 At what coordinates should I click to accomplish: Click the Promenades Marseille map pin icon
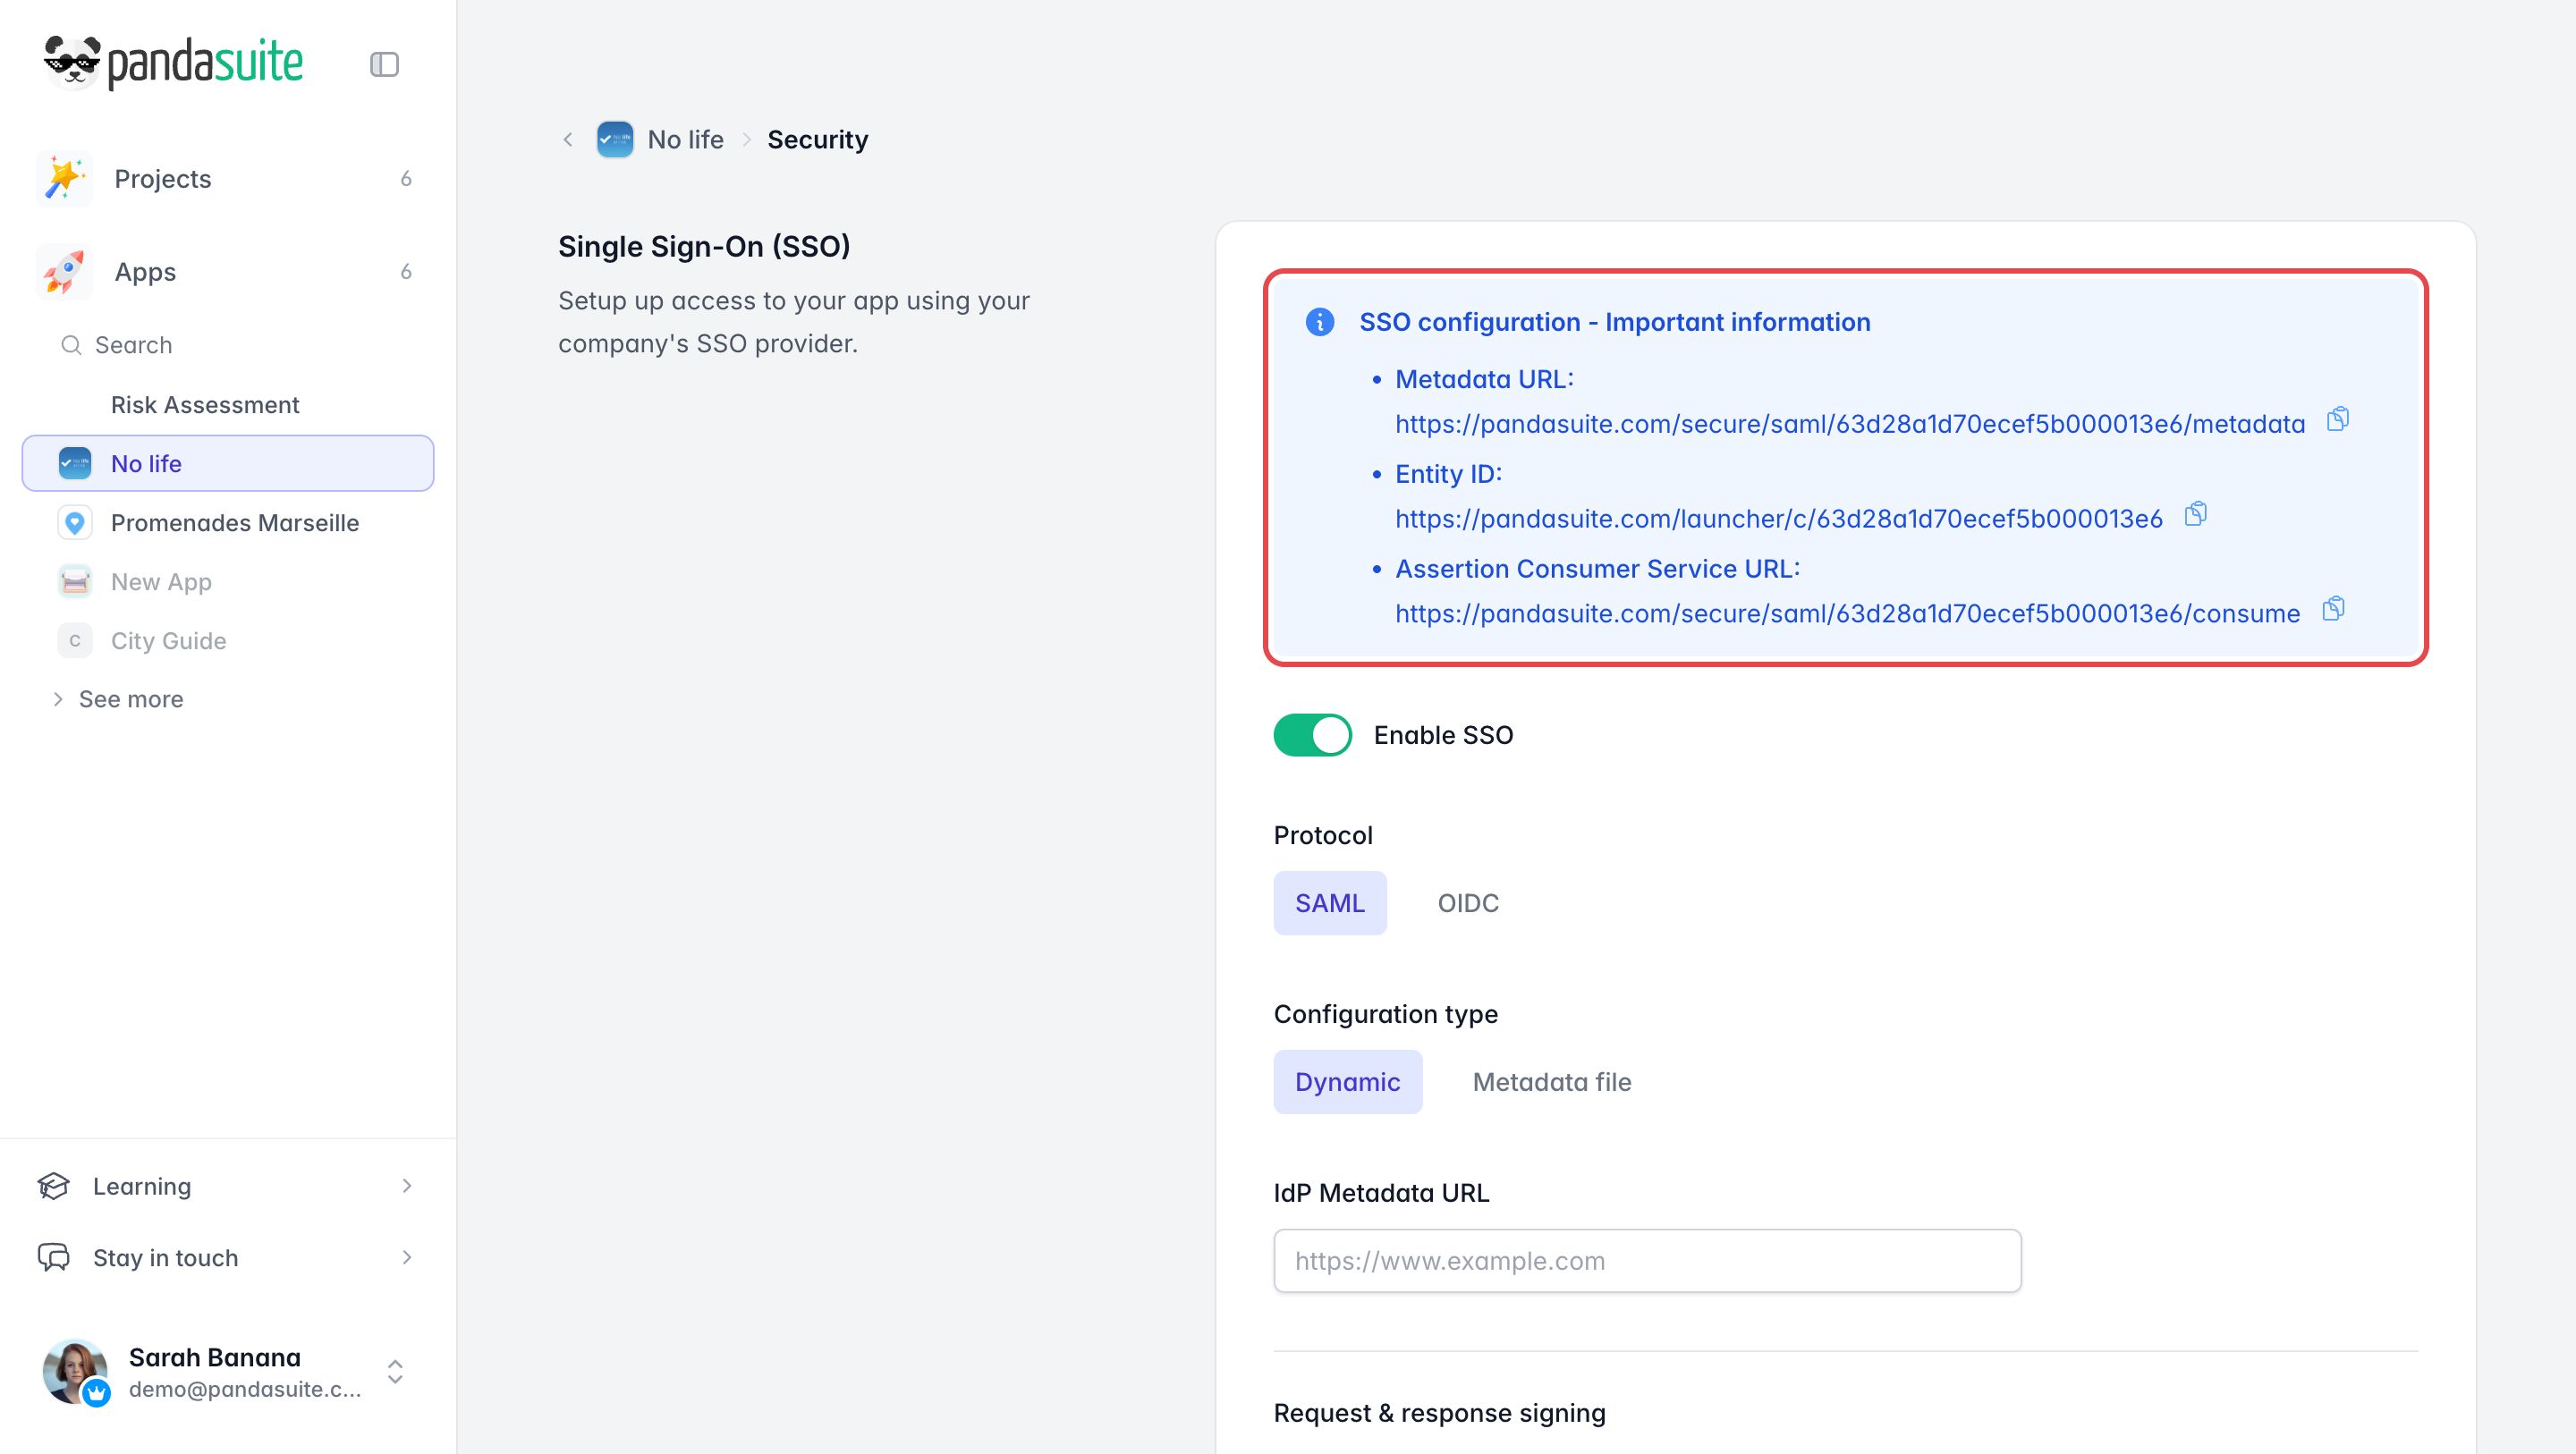(x=75, y=522)
